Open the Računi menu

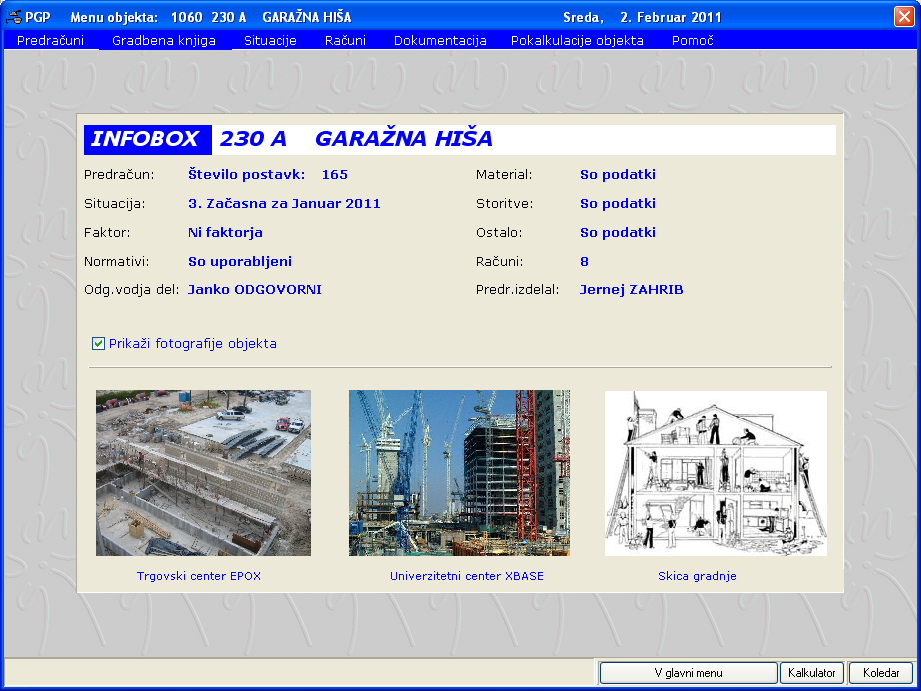(345, 41)
